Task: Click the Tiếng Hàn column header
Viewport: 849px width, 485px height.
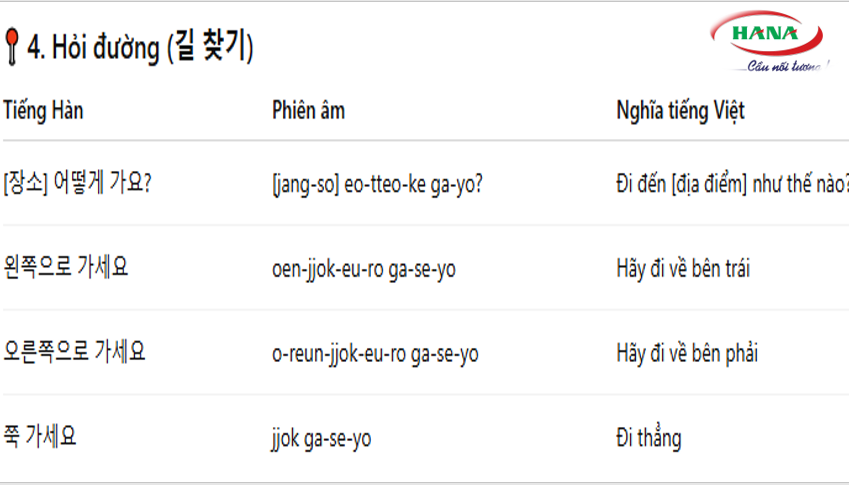Action: (43, 110)
